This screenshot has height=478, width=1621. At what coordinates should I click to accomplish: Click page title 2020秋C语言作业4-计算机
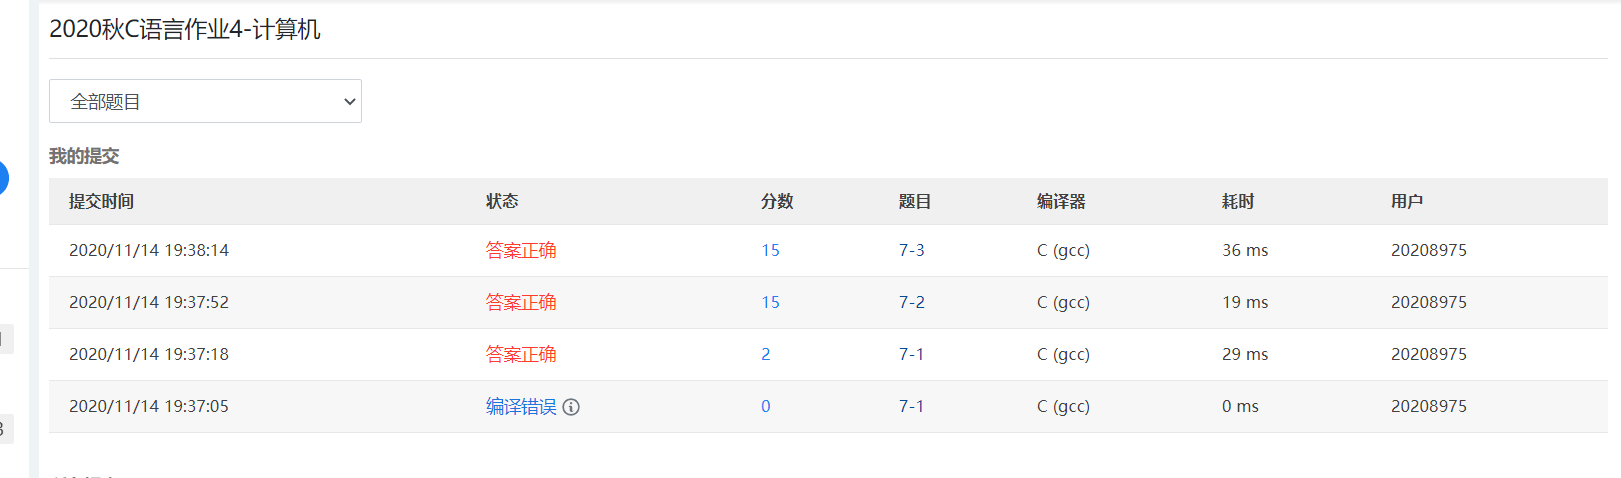tap(185, 30)
